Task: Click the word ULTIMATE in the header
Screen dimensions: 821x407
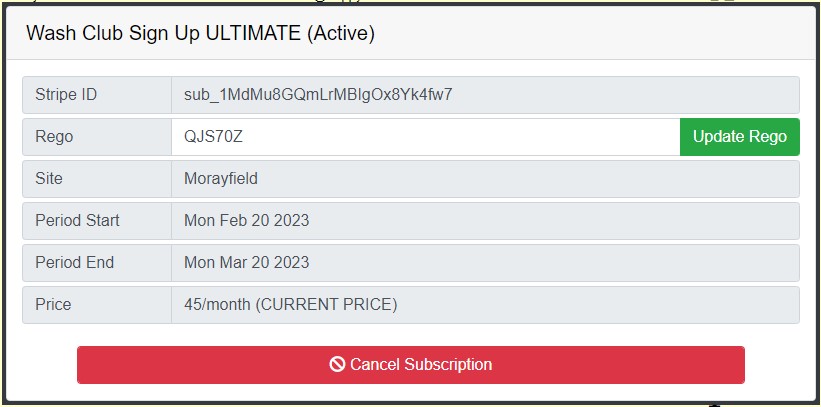Action: click(x=252, y=33)
